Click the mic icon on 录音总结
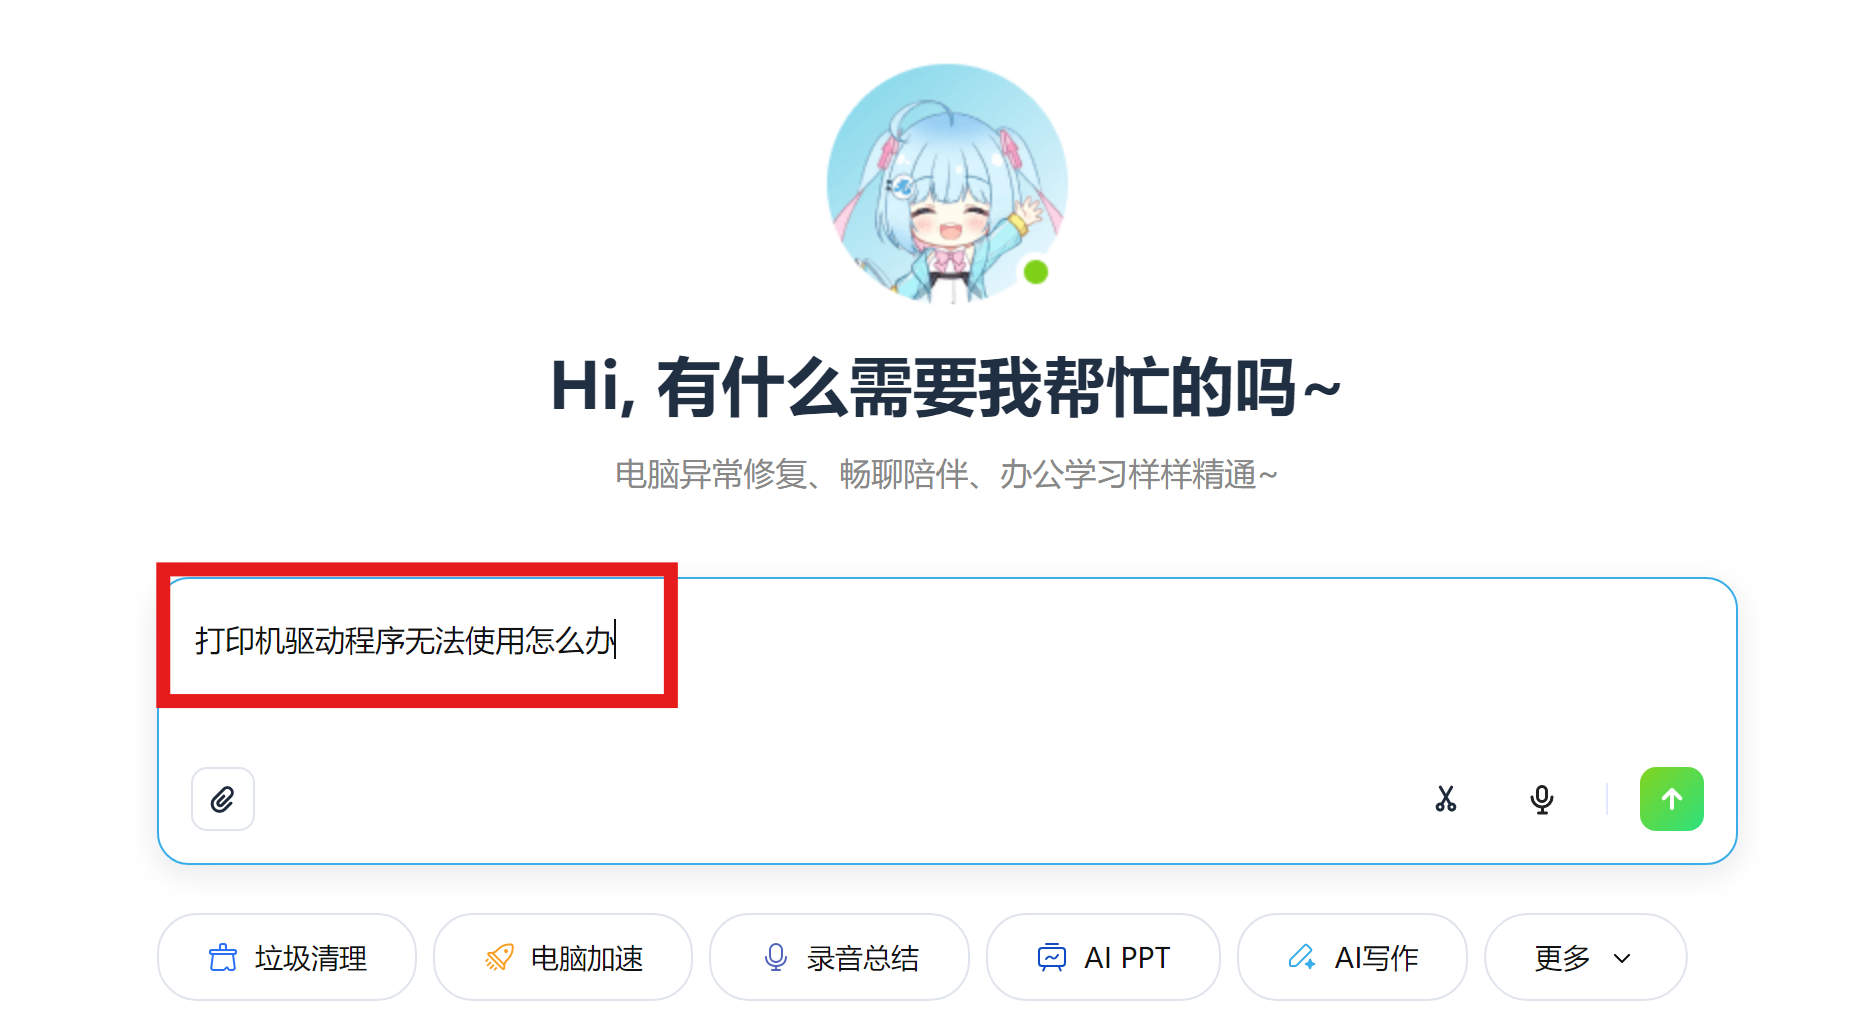Viewport: 1870px width, 1014px height. pos(775,957)
